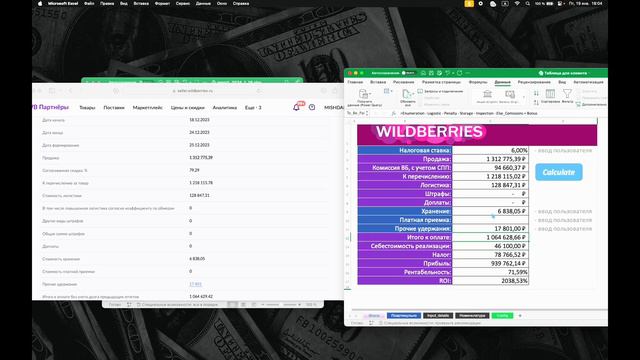The height and width of the screenshot is (360, 640).
Task: Select the ROI value cell 2038,53%
Action: coord(490,281)
